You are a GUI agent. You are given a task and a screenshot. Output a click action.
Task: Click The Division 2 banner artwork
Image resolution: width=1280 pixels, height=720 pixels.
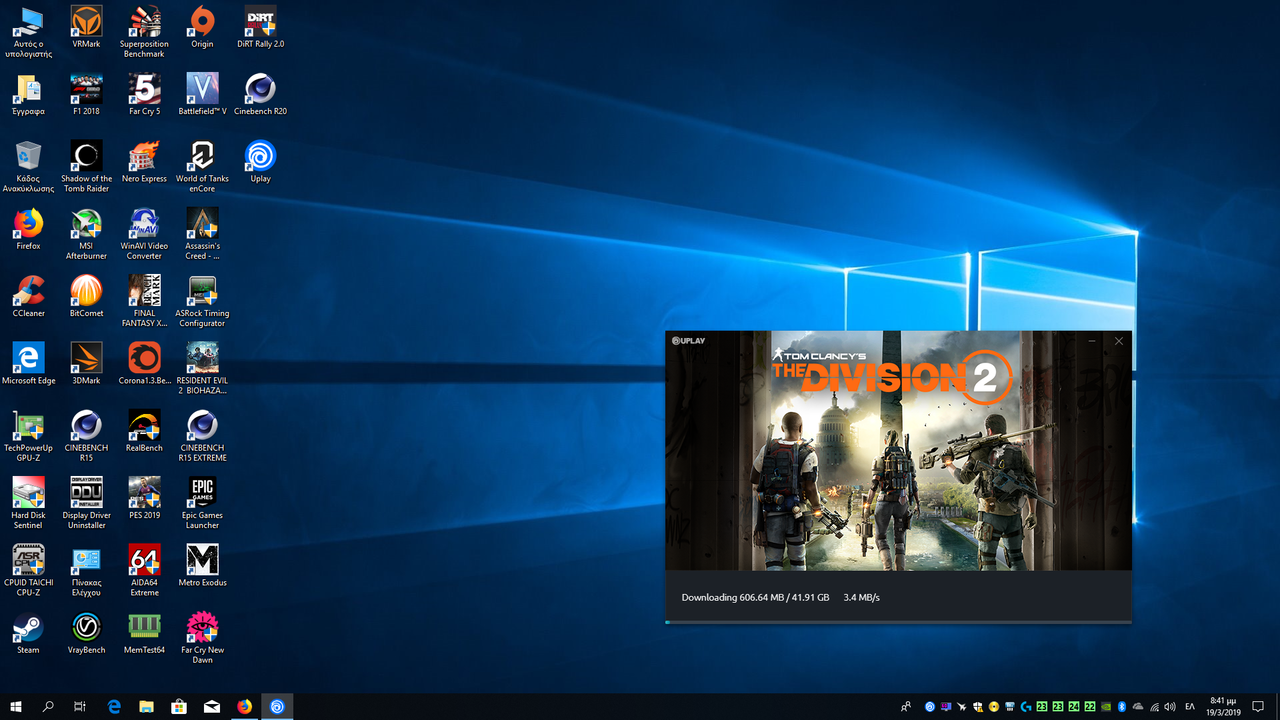click(899, 451)
